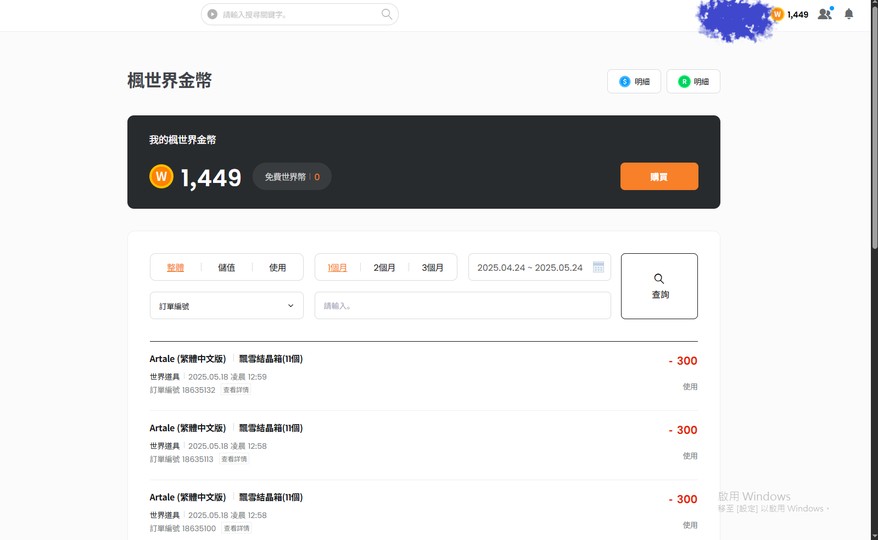Screen dimensions: 878x540
Task: Click the orange W coin icon in header
Action: [777, 15]
